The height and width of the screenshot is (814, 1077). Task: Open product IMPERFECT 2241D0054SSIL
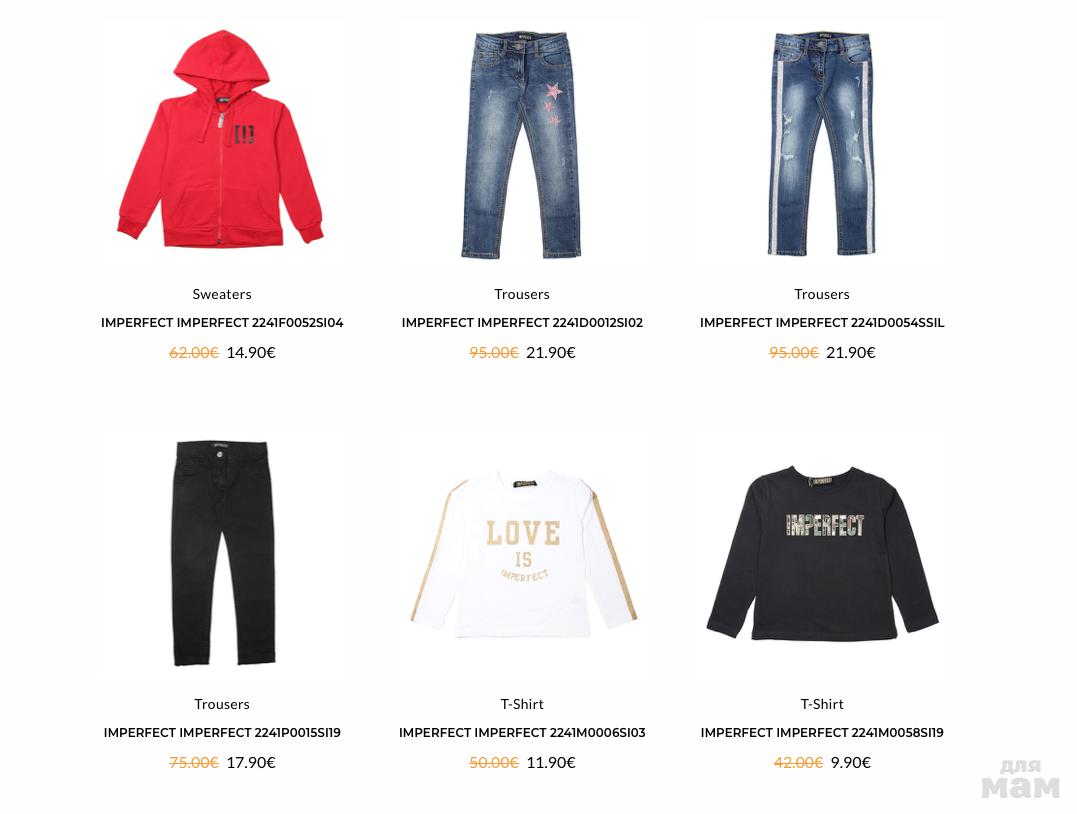coord(821,323)
